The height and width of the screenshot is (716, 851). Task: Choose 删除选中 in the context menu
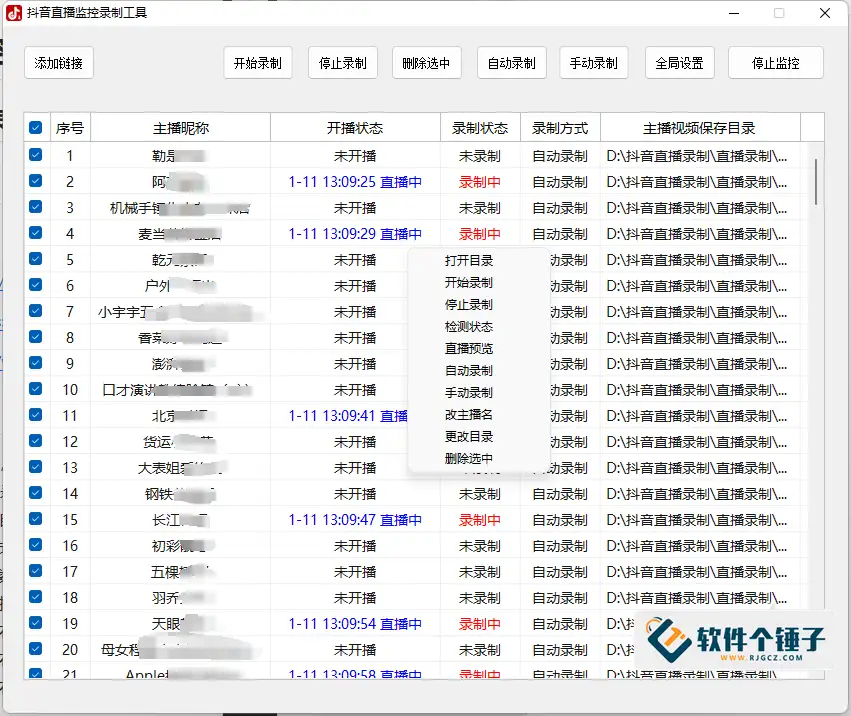tap(469, 459)
